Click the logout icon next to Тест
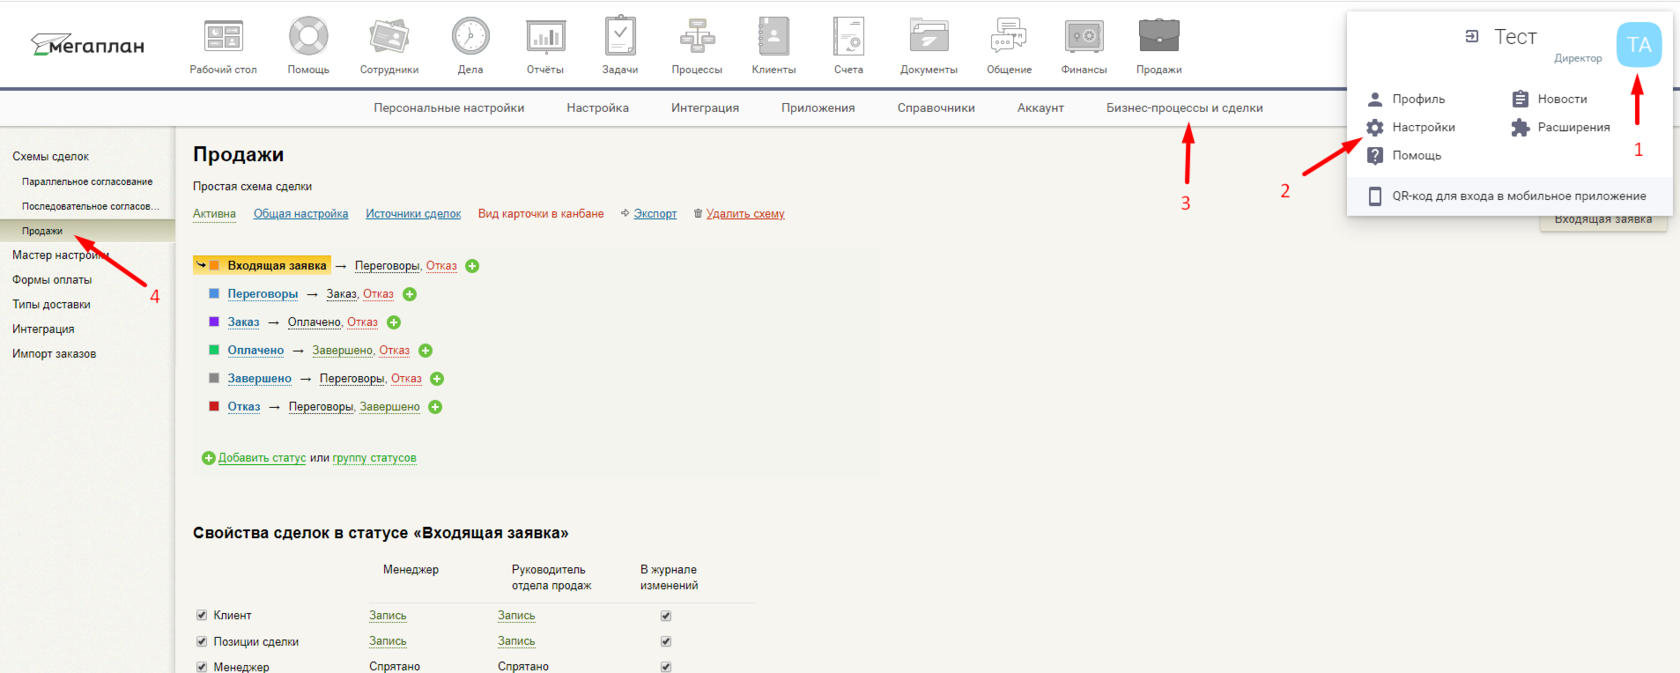Image resolution: width=1680 pixels, height=673 pixels. 1472,37
